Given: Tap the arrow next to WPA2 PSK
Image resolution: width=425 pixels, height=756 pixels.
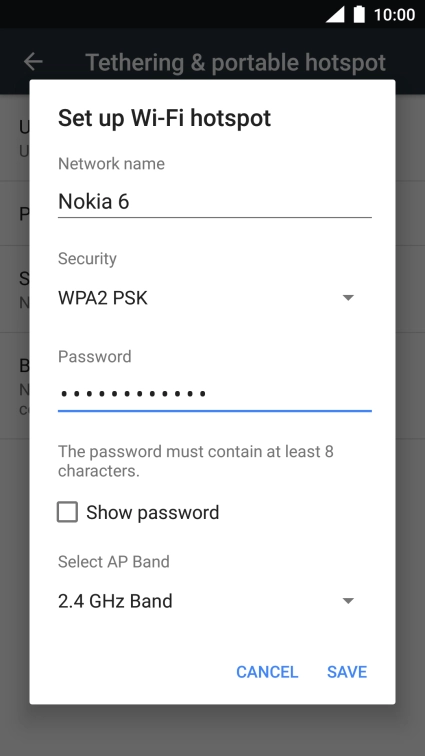Looking at the screenshot, I should (x=348, y=298).
